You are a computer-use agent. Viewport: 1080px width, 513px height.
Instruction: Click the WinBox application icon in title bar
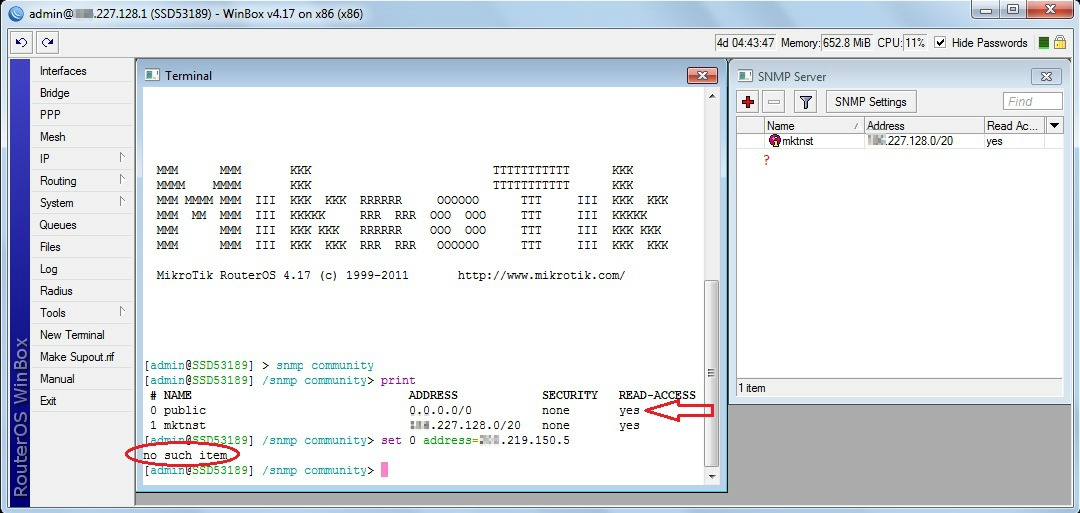(15, 13)
